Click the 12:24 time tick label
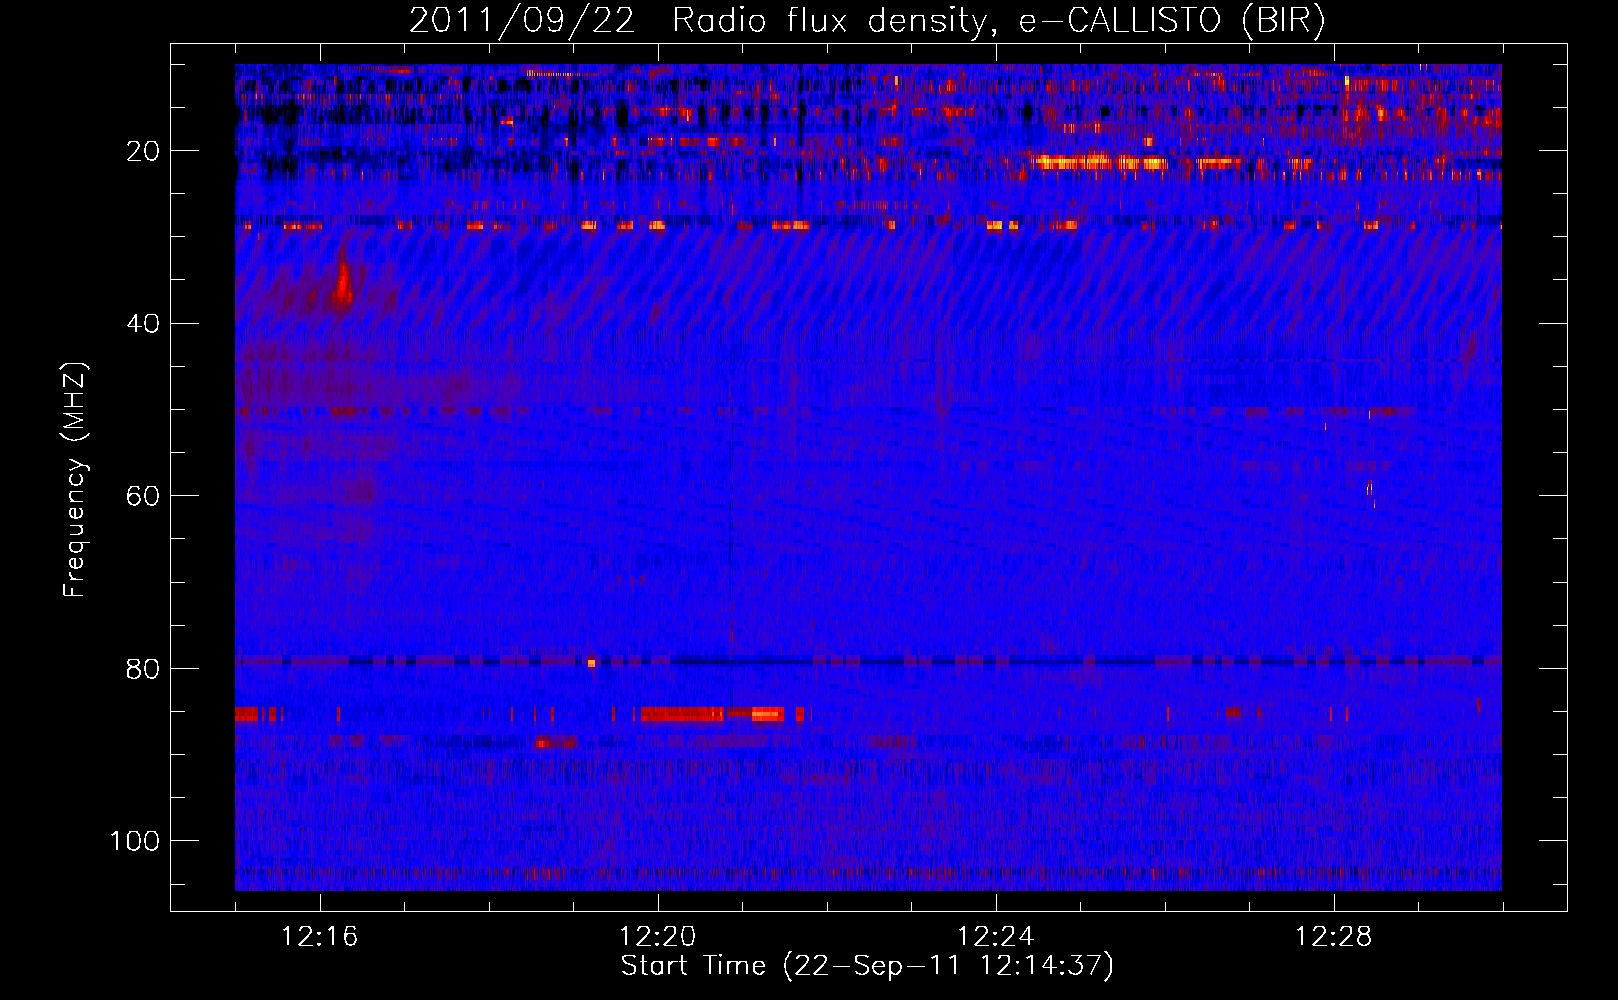Screen dimensions: 1618x1000 (996, 937)
